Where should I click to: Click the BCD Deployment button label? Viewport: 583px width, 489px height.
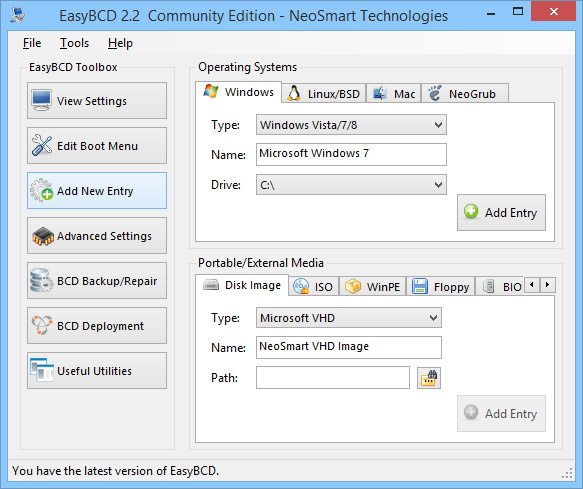tap(100, 326)
